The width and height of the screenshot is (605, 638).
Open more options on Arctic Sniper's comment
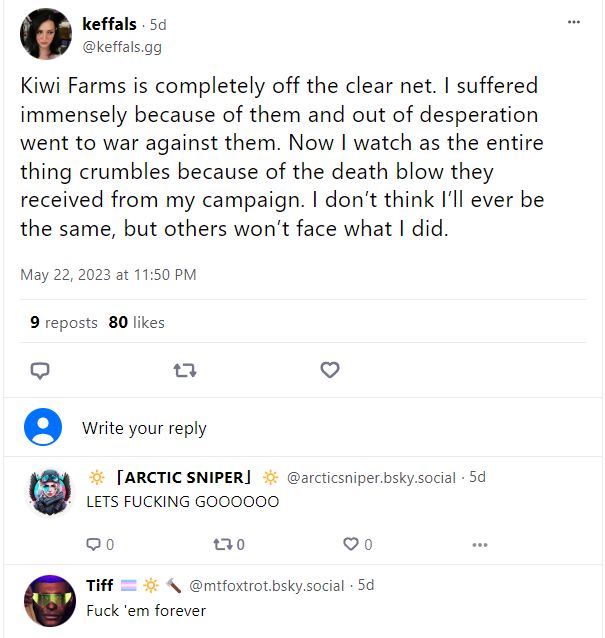(479, 544)
